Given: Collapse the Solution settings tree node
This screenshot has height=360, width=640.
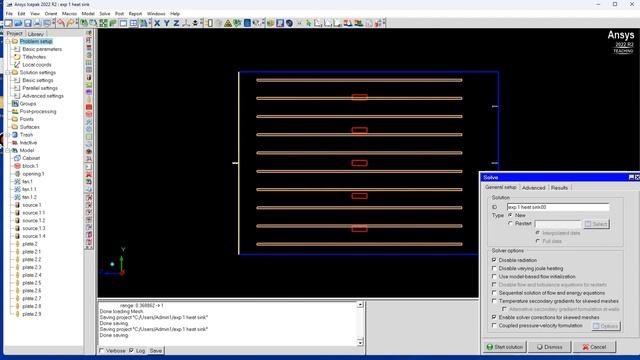Looking at the screenshot, I should click(x=7, y=72).
